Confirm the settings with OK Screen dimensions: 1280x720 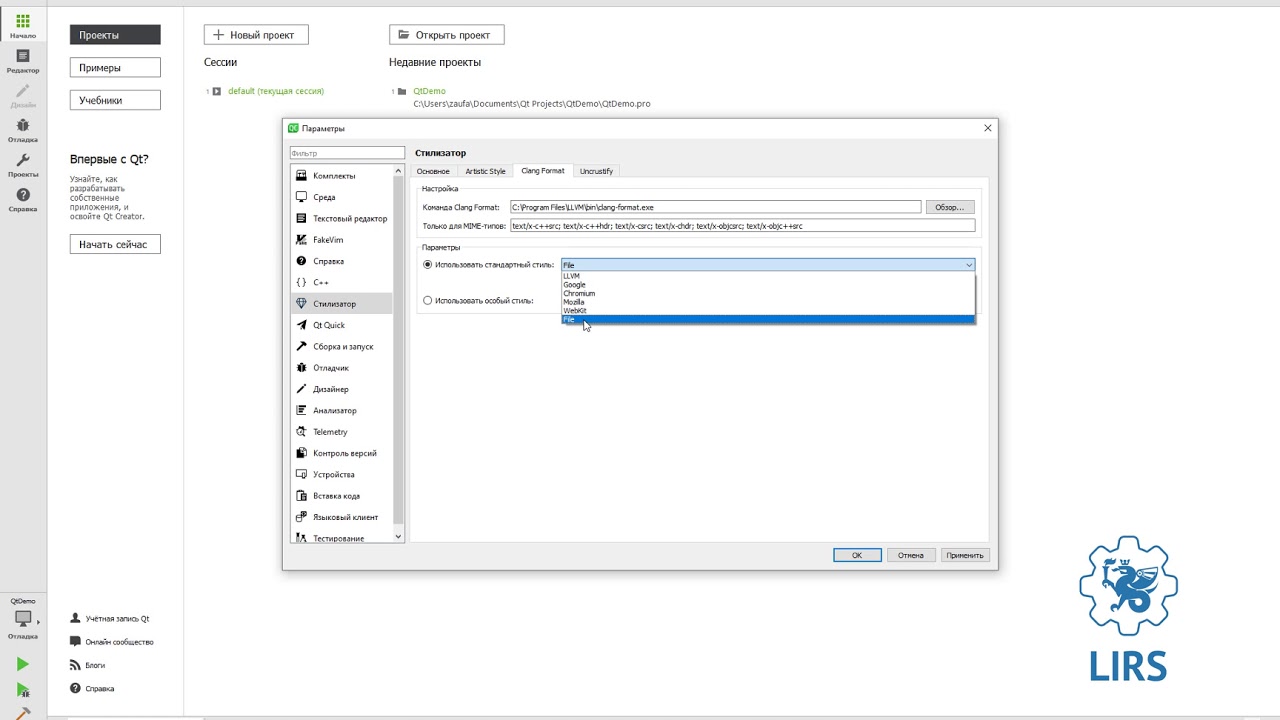point(857,555)
